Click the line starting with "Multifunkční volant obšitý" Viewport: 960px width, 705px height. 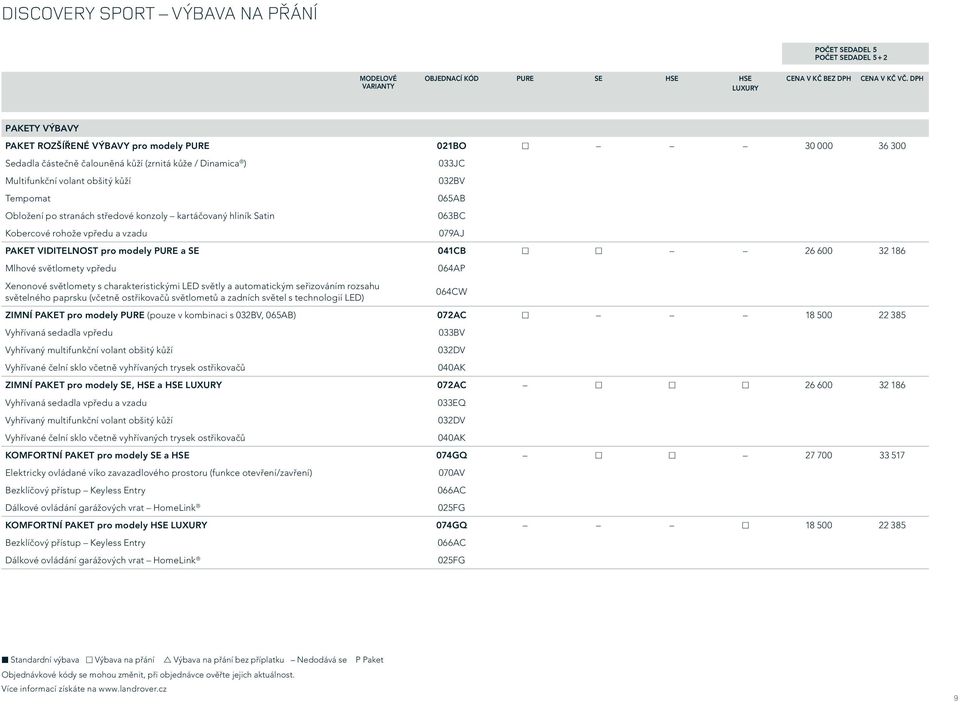pos(68,181)
